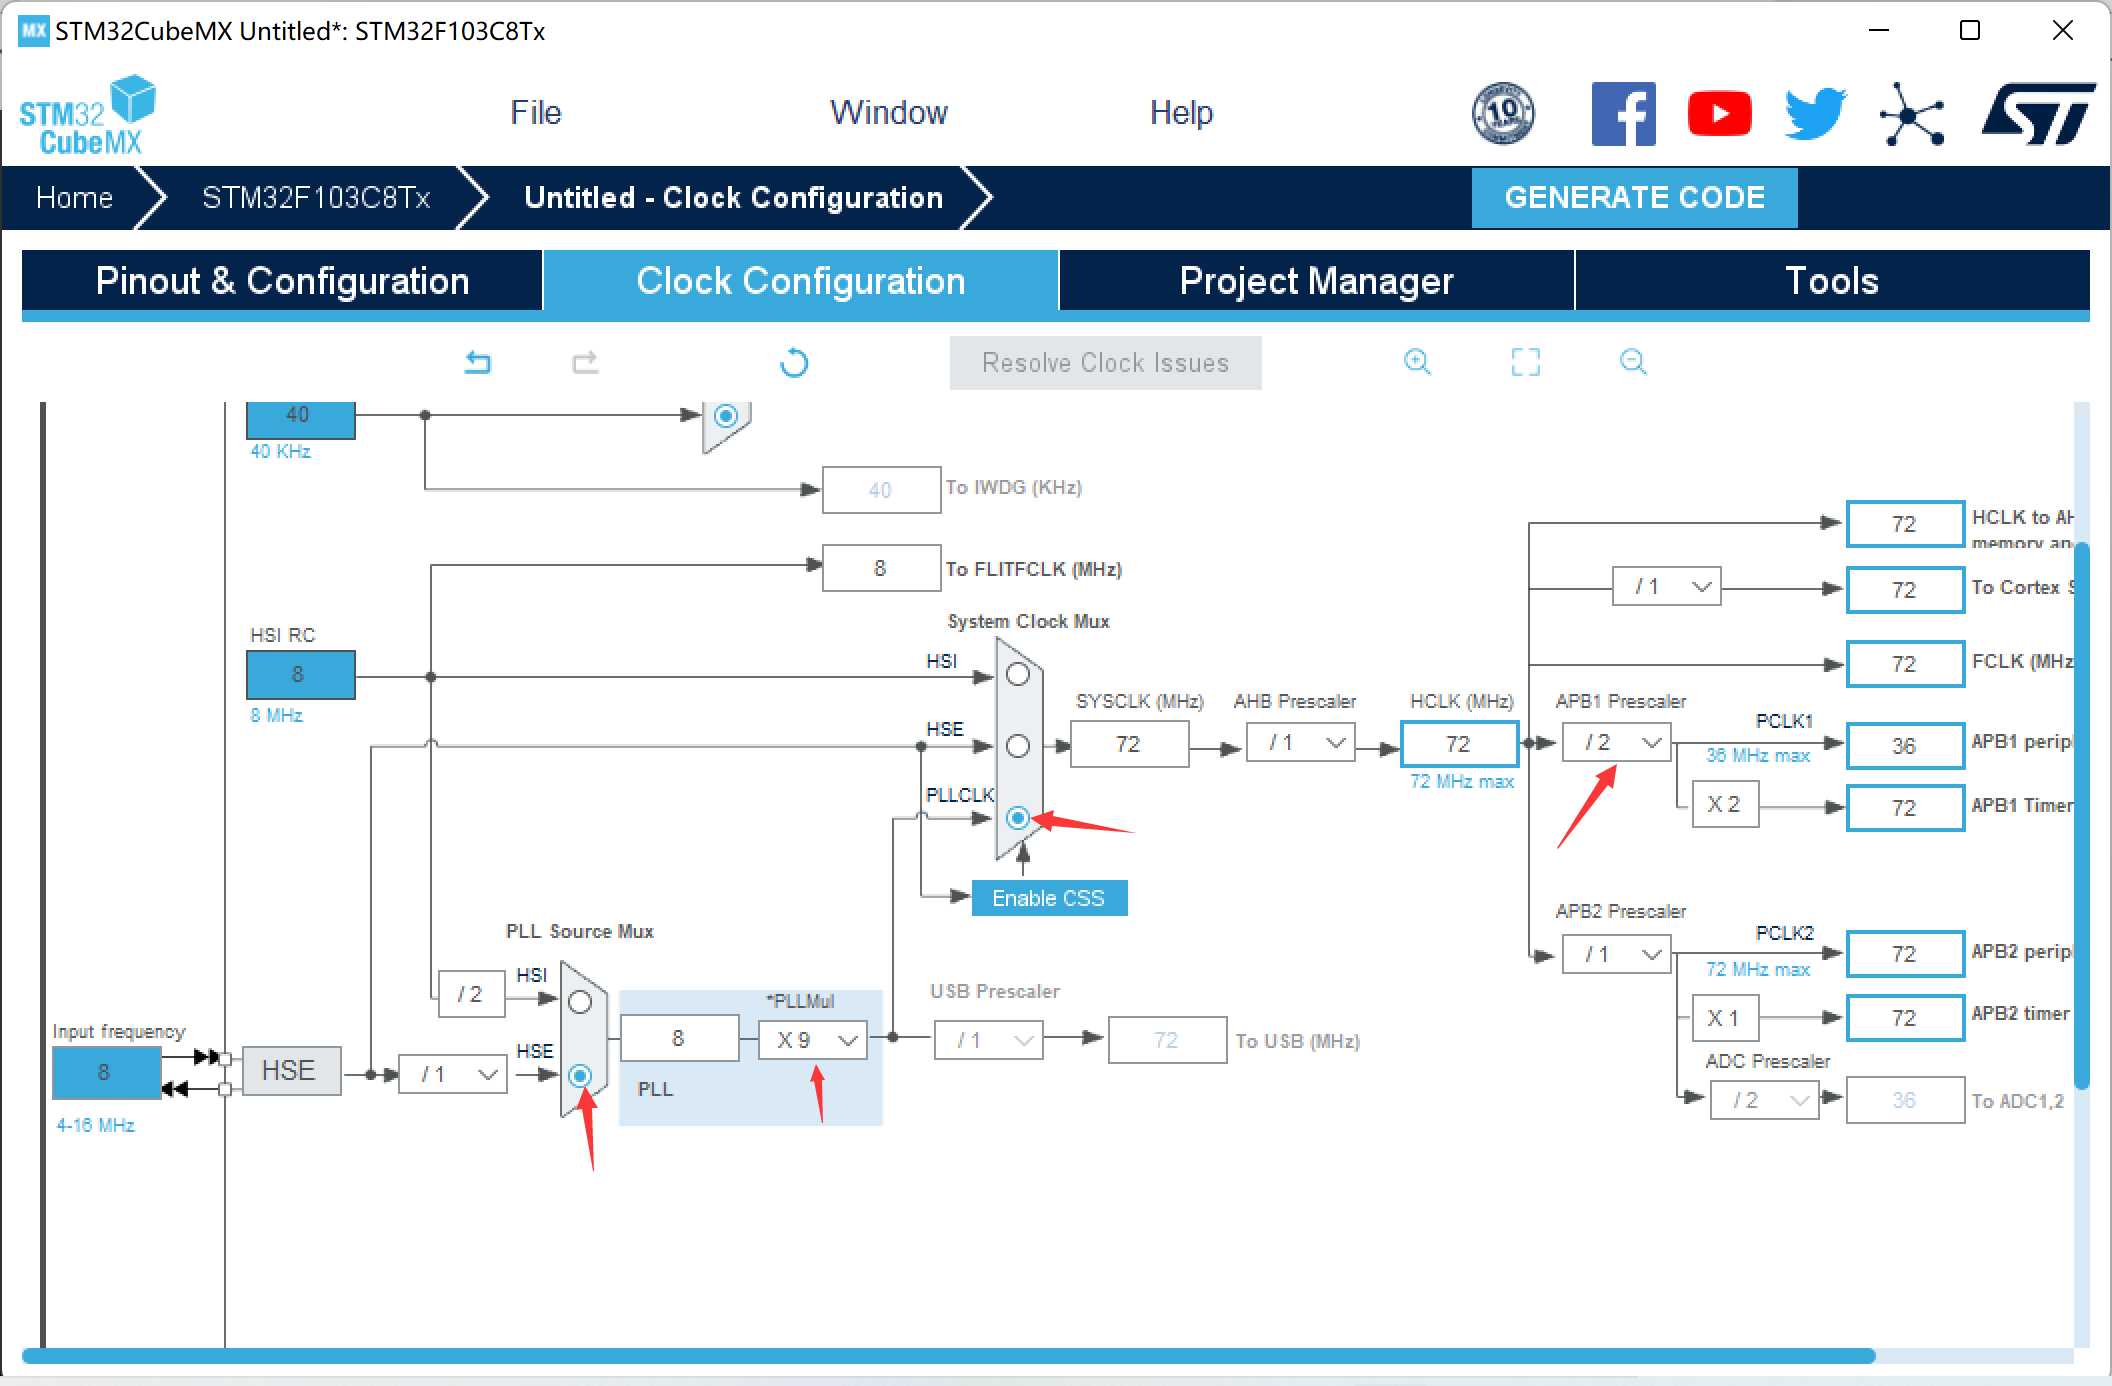Click the HSI RC 8 MHz block
Viewport: 2112px width, 1386px height.
pyautogui.click(x=301, y=674)
